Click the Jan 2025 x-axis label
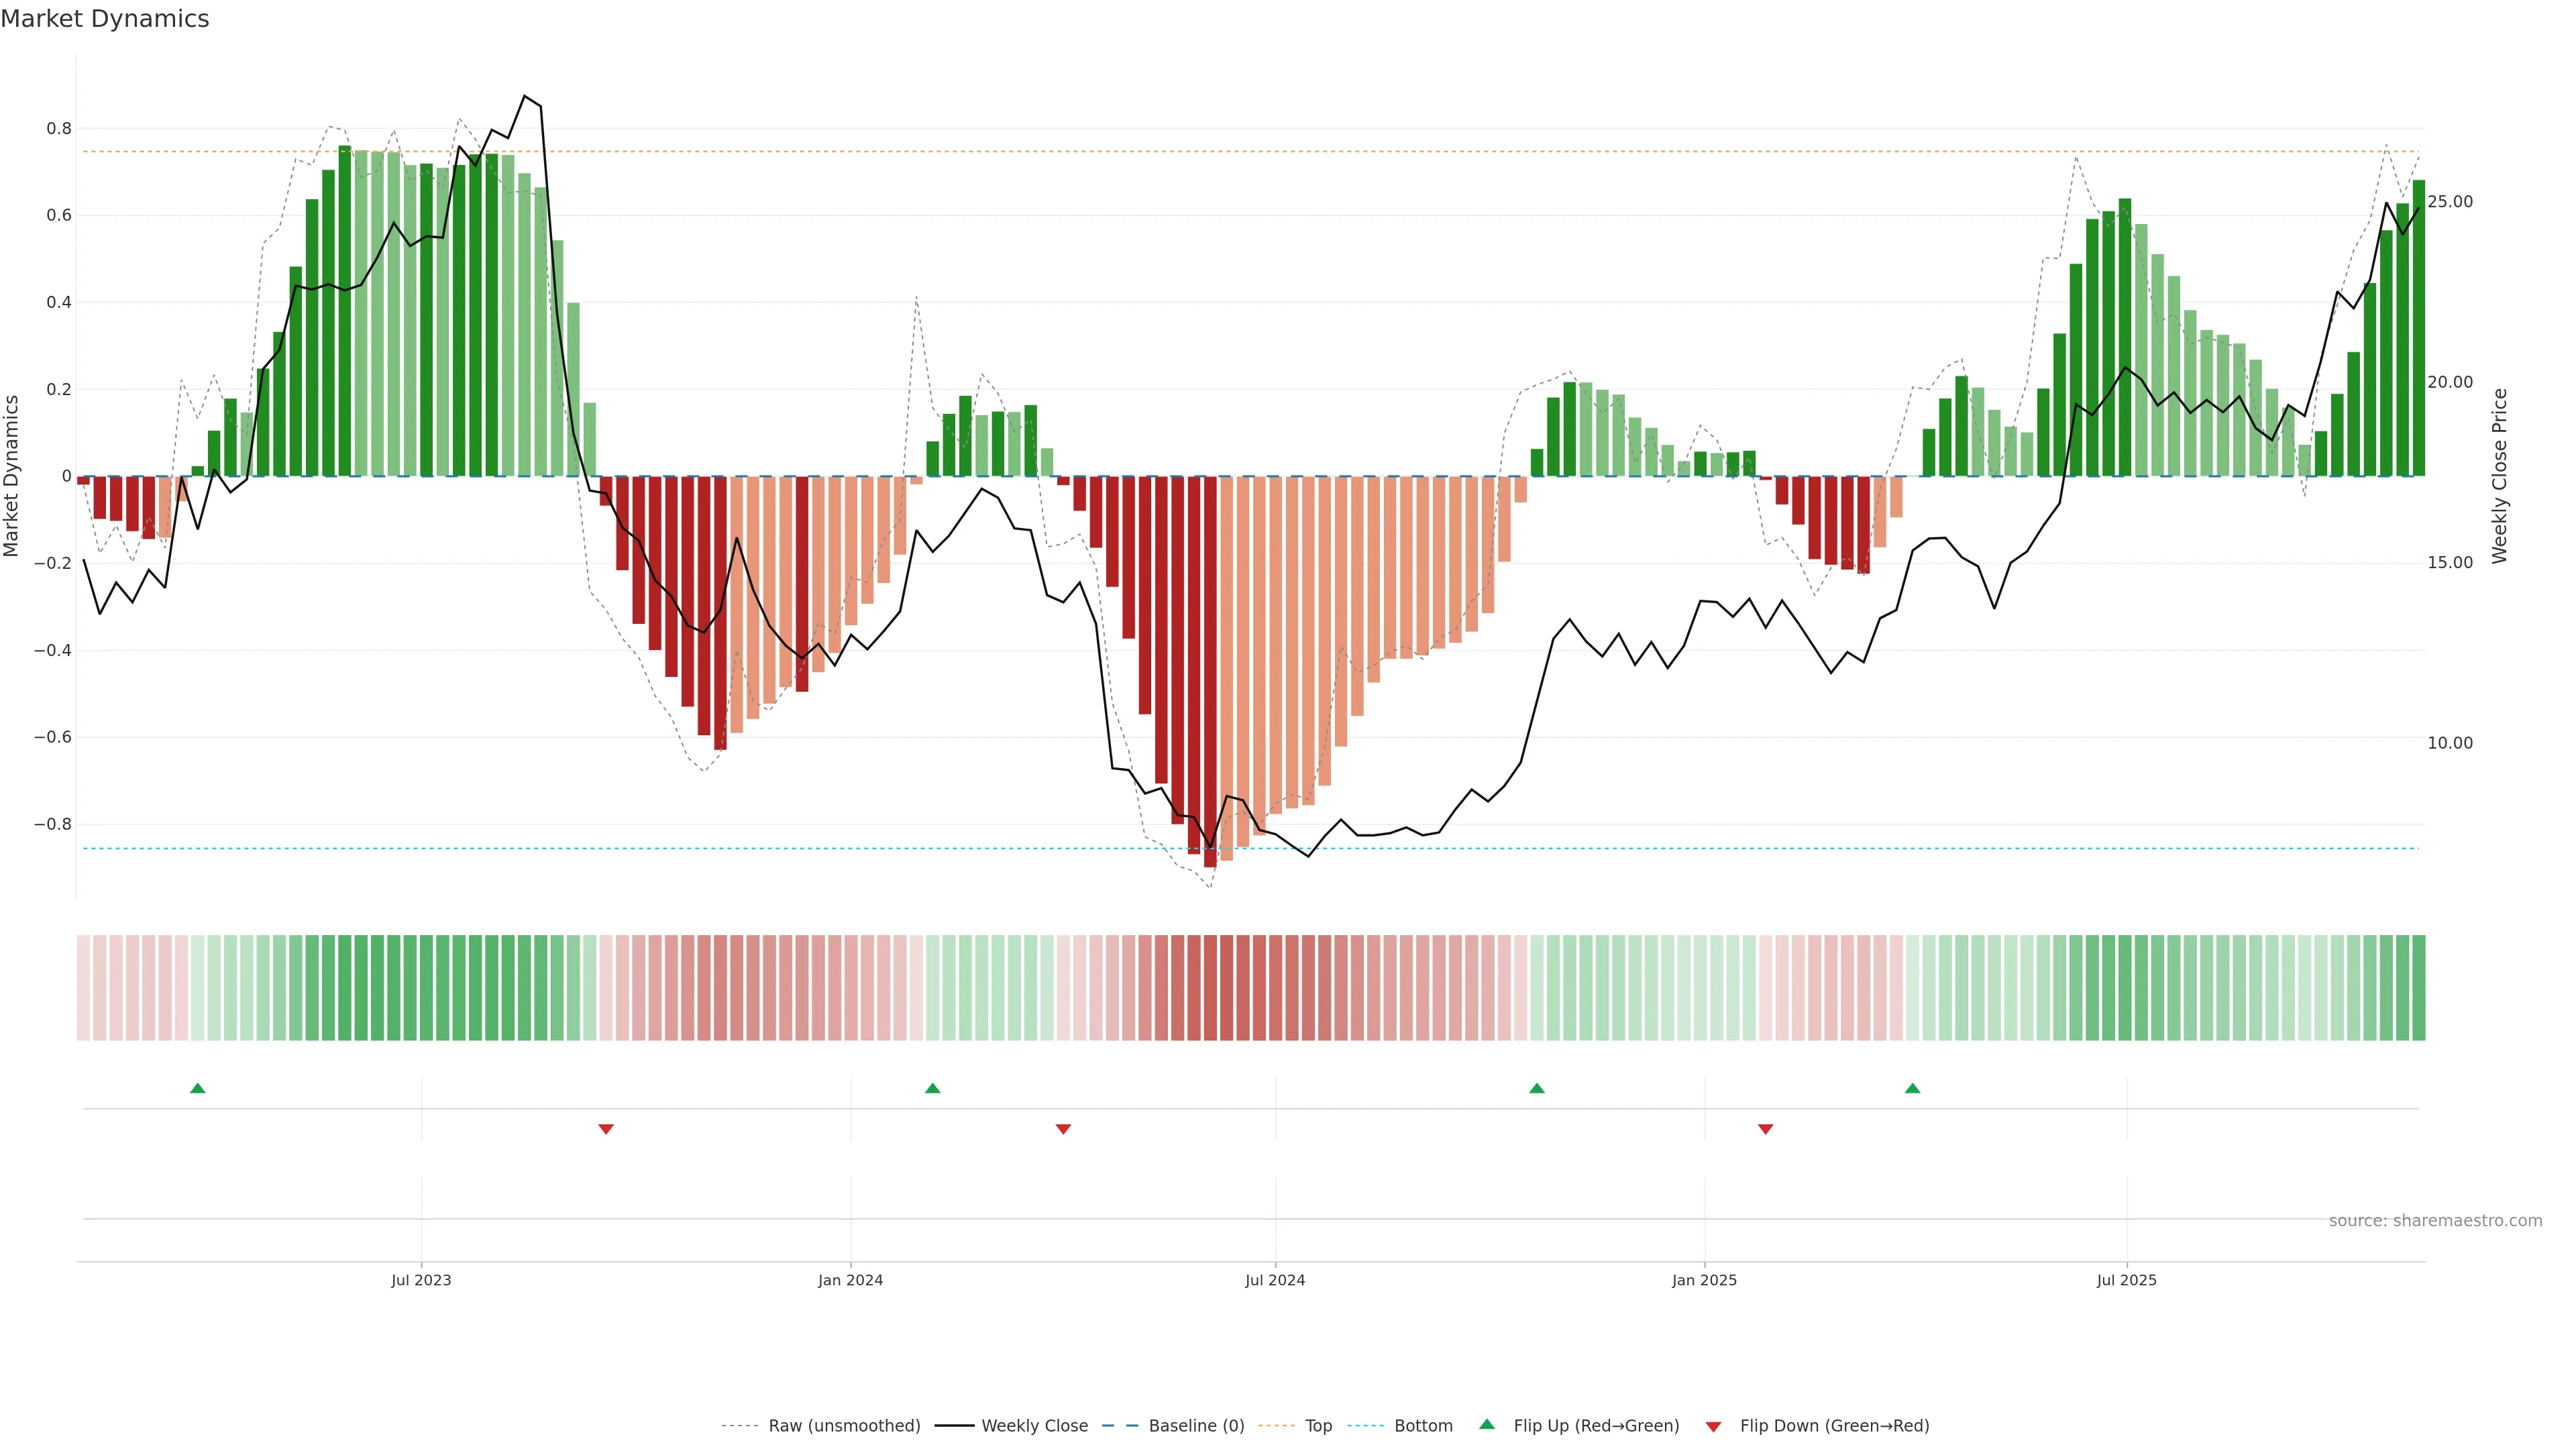 coord(1704,1280)
